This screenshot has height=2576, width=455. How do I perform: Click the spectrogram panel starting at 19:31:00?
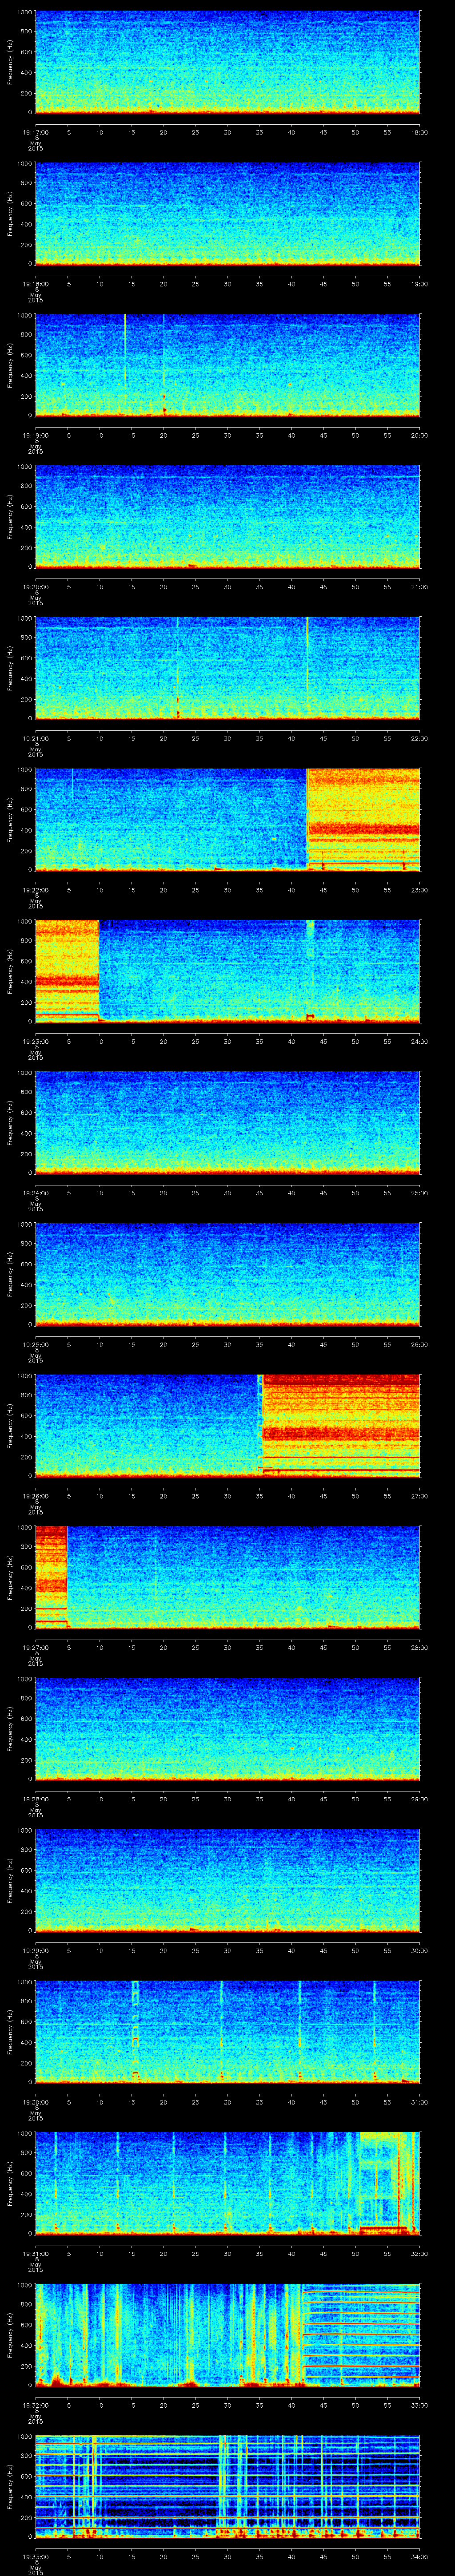(227, 2182)
